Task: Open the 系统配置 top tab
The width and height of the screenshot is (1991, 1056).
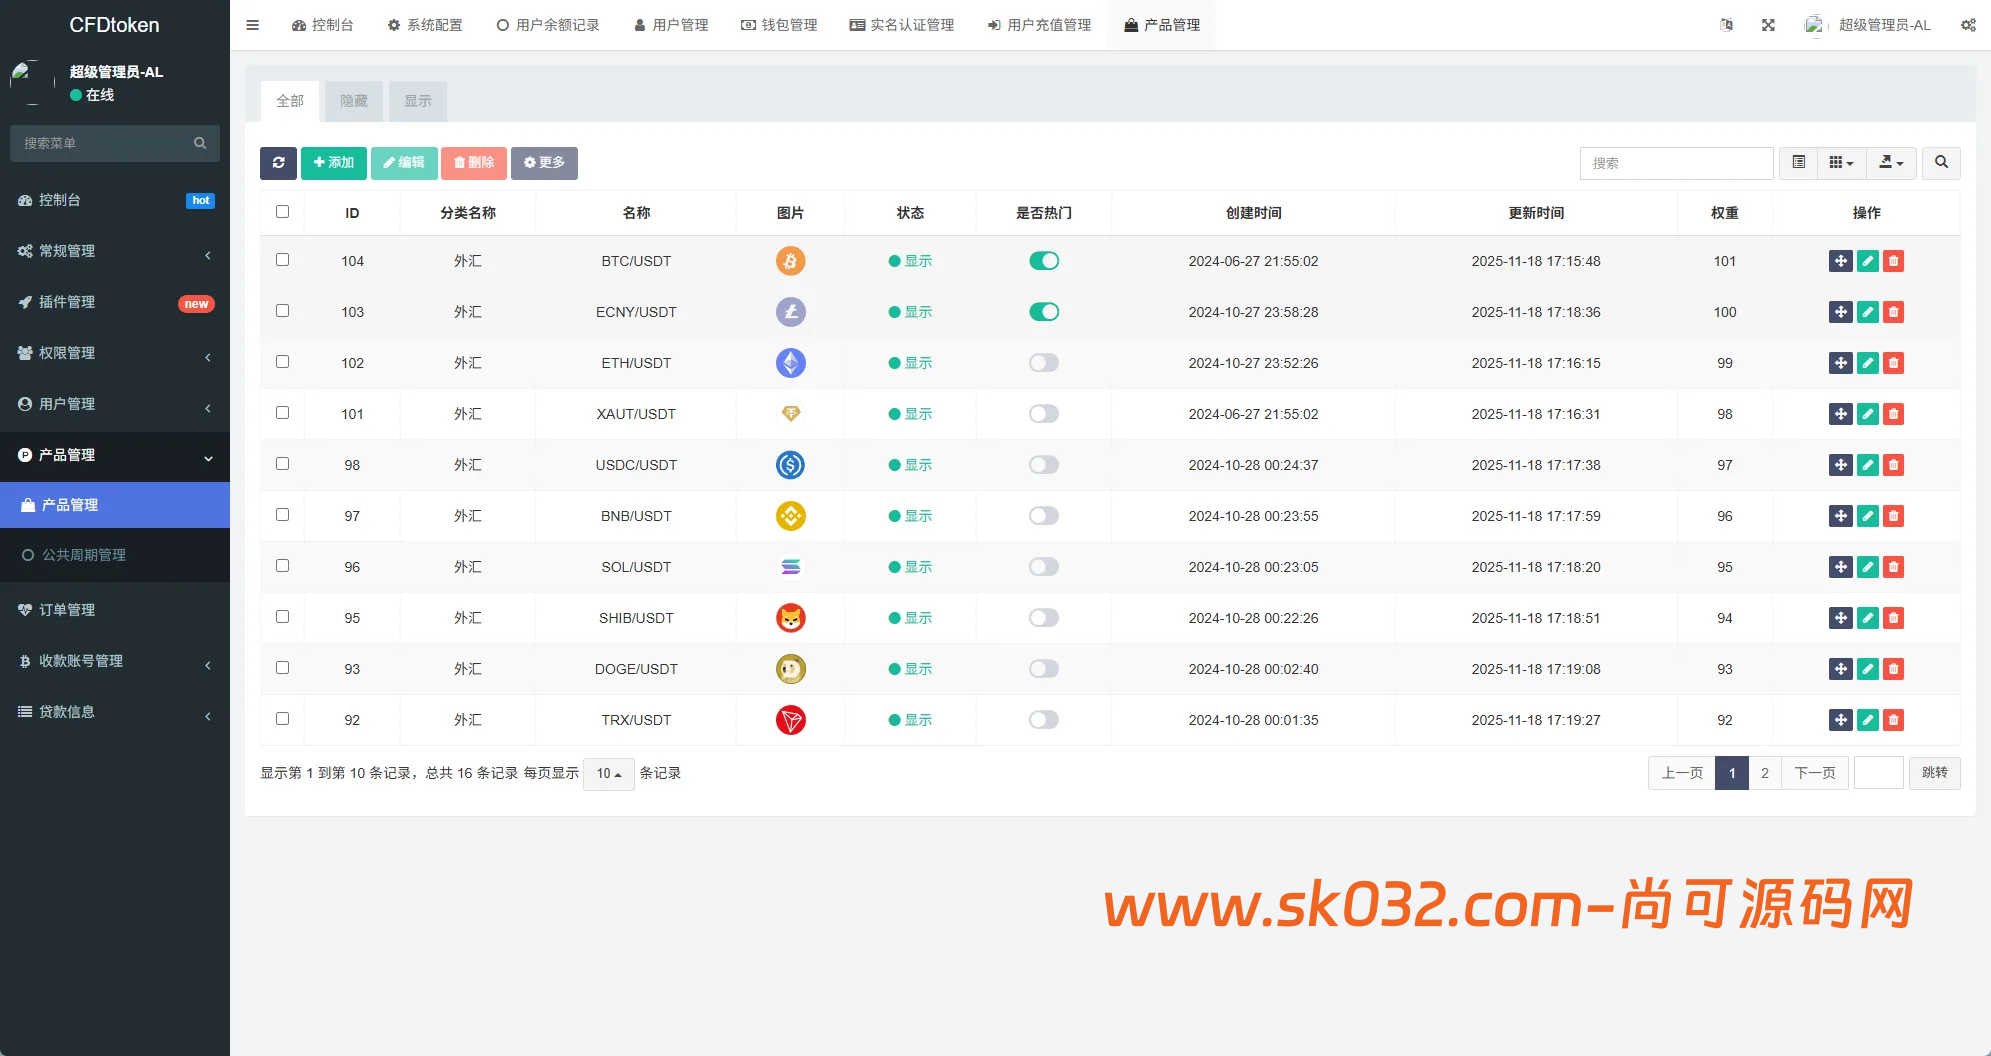Action: [x=425, y=25]
